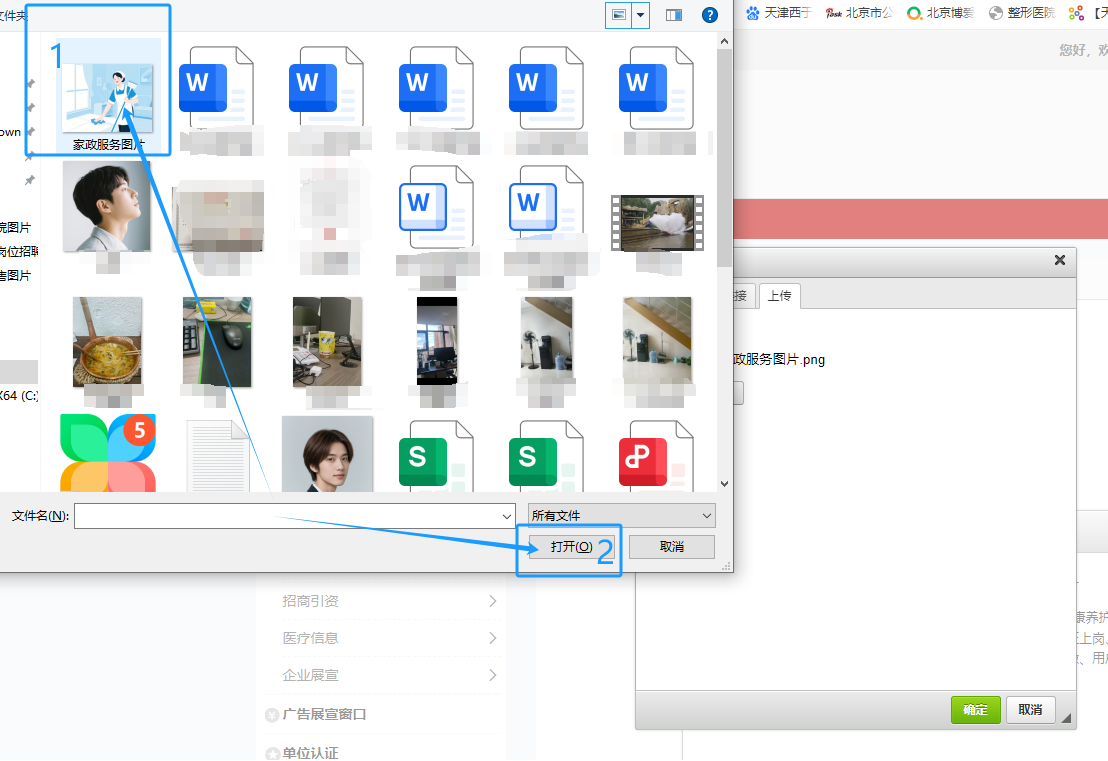The width and height of the screenshot is (1108, 761).
Task: Click the change view mode icon
Action: click(619, 15)
